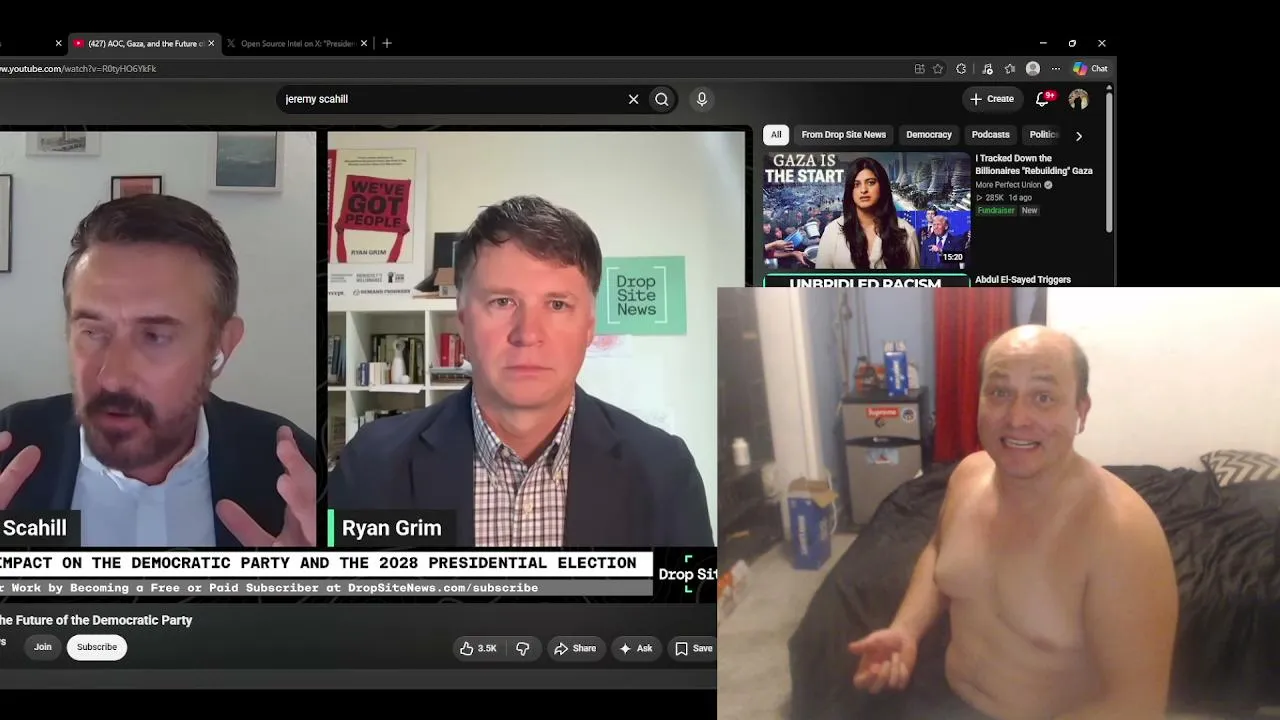1280x720 pixels.
Task: Click the video title about the Democratic Party
Action: tap(96, 620)
